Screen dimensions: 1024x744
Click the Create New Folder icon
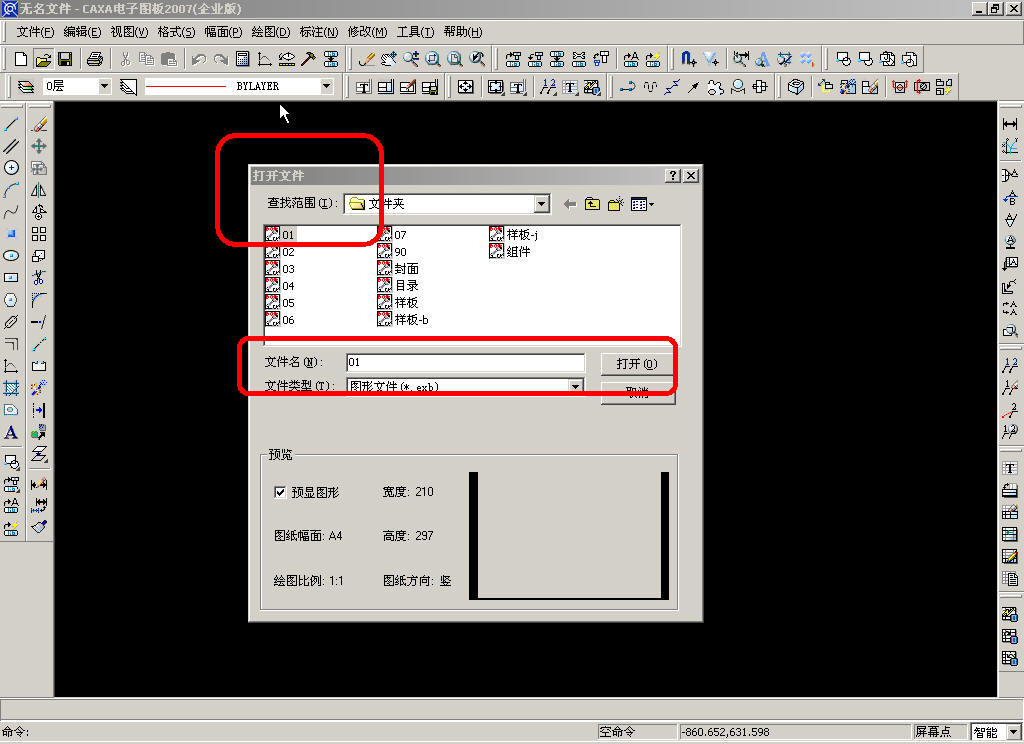615,204
